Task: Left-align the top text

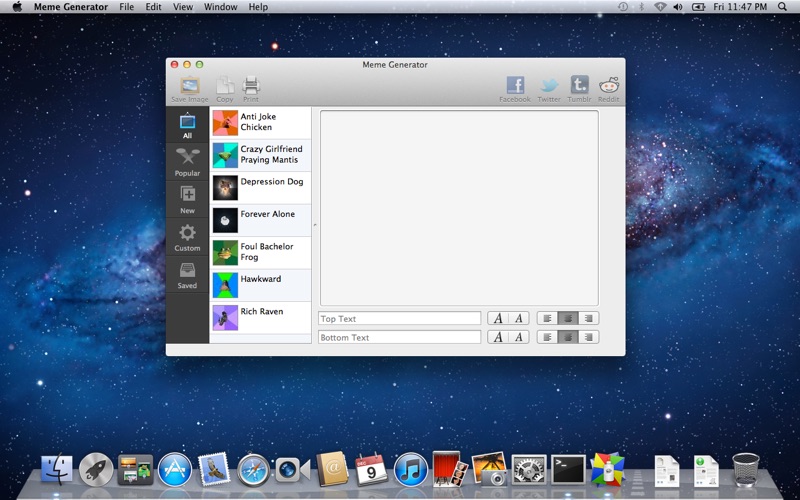Action: point(547,318)
